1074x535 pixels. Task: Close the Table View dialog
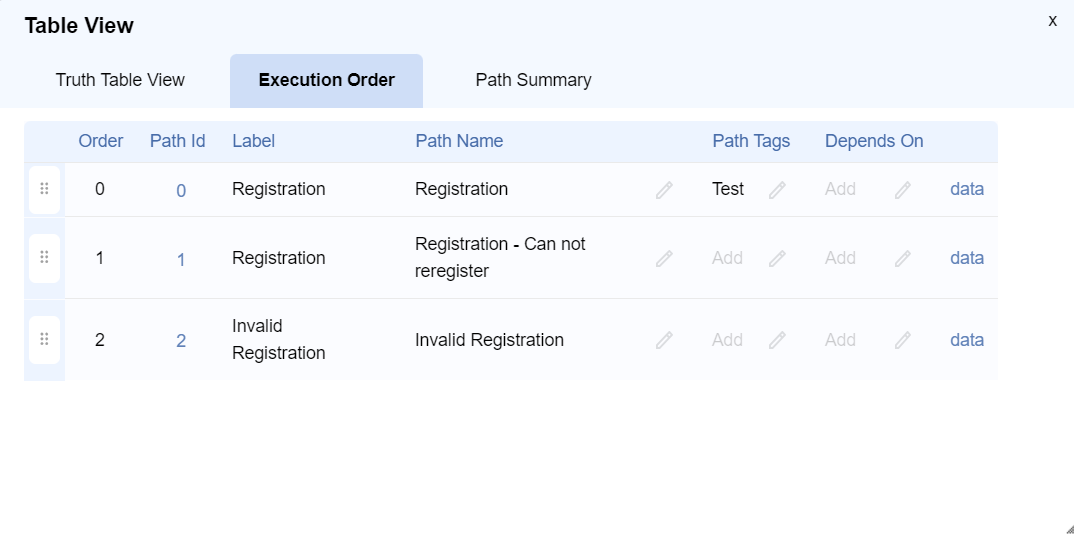(1052, 21)
